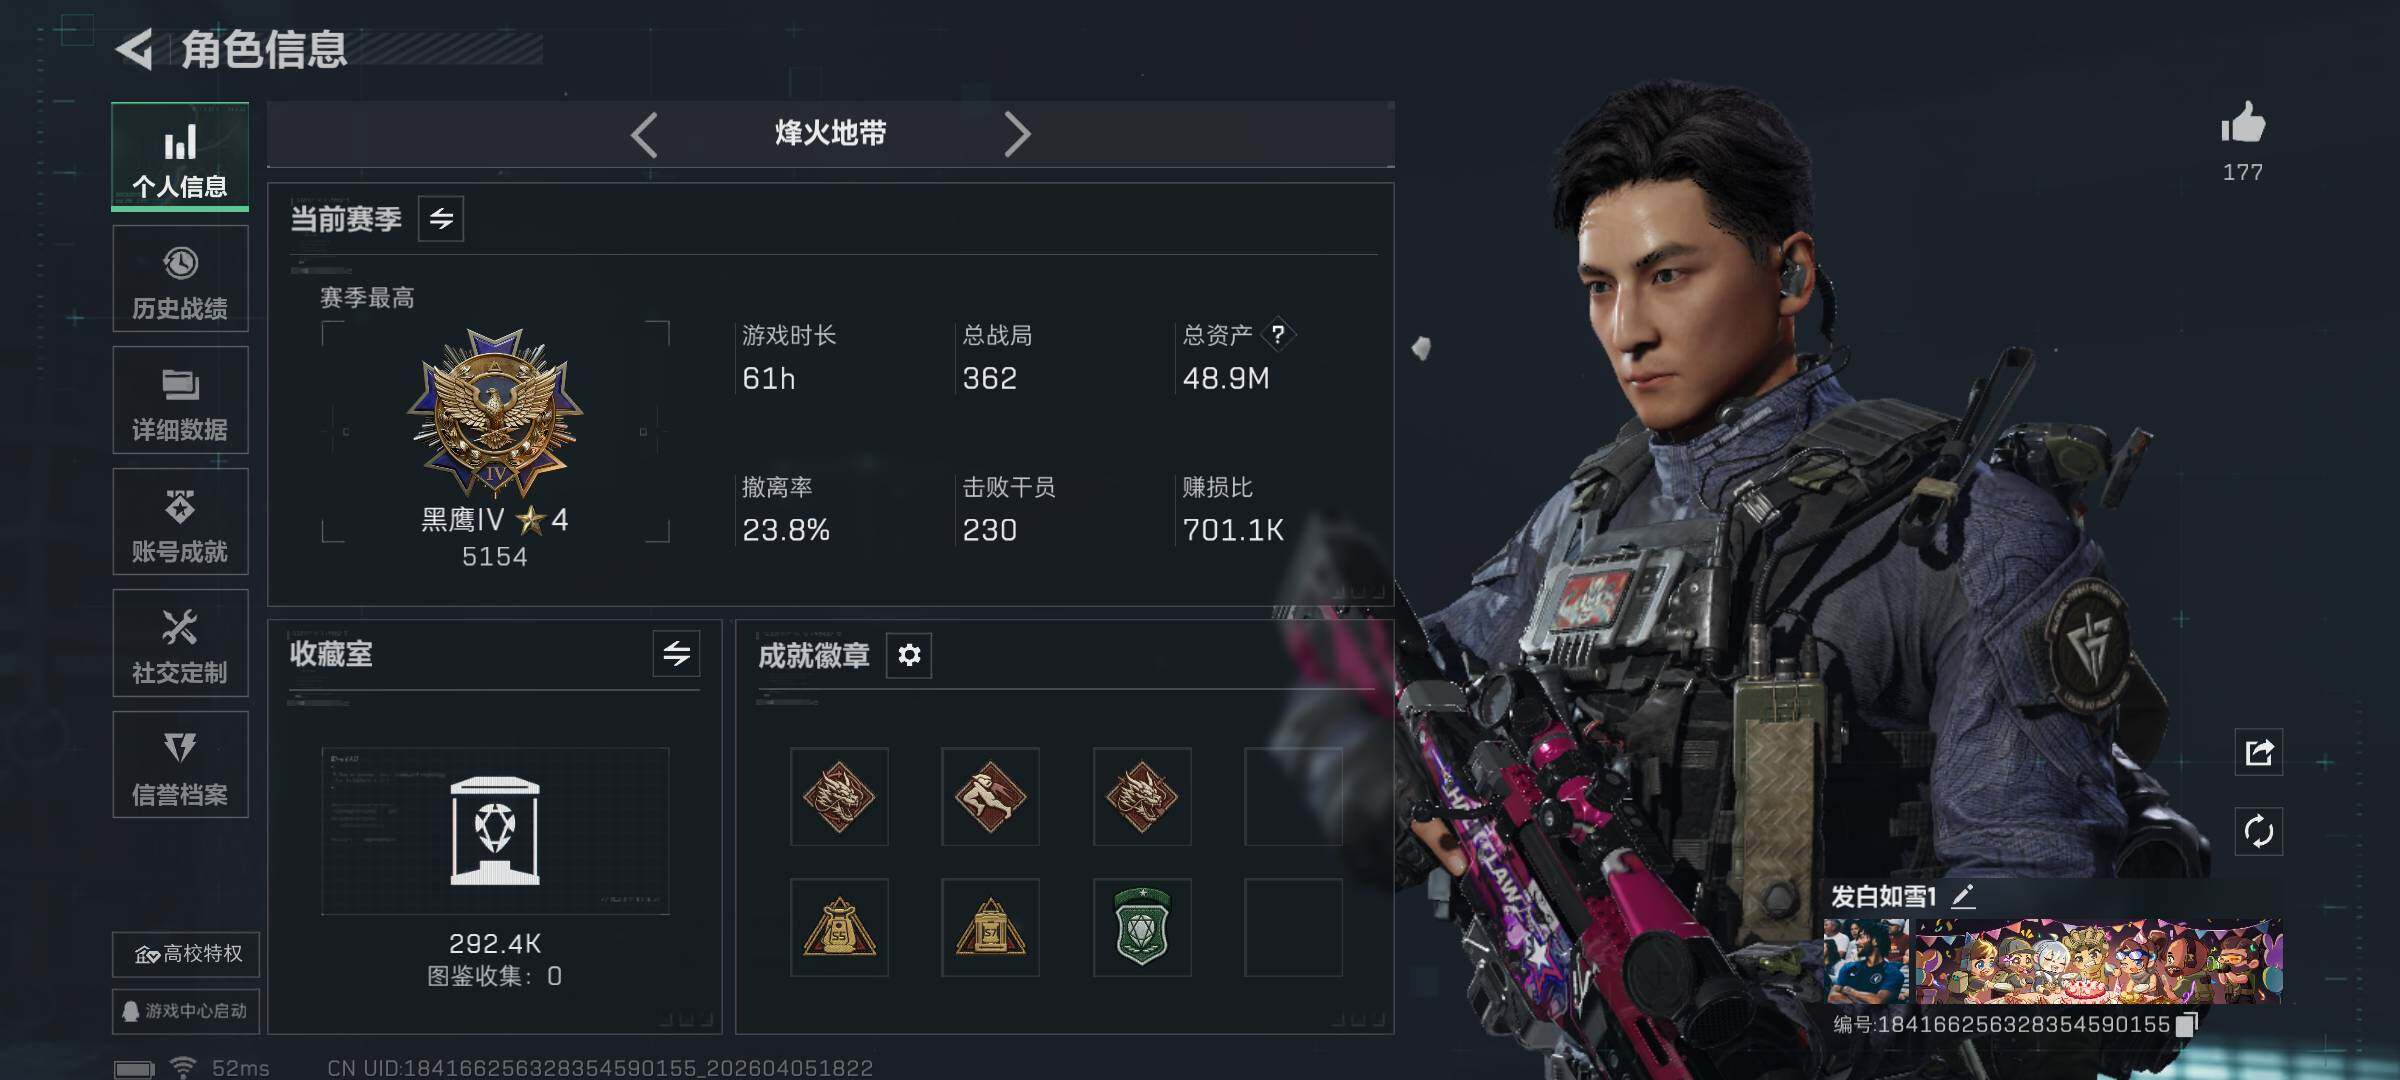Switch to next mode with right chevron
This screenshot has width=2400, height=1080.
1016,134
